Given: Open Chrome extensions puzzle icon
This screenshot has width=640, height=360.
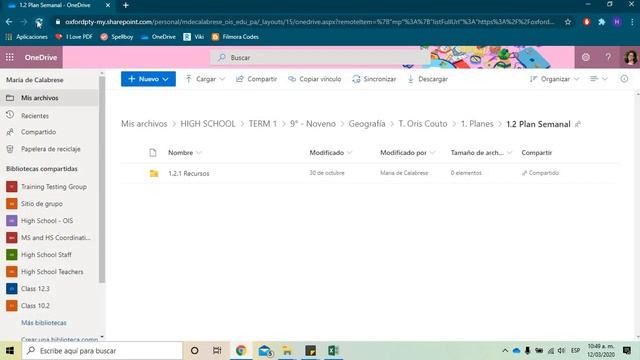Looking at the screenshot, I should pyautogui.click(x=602, y=22).
